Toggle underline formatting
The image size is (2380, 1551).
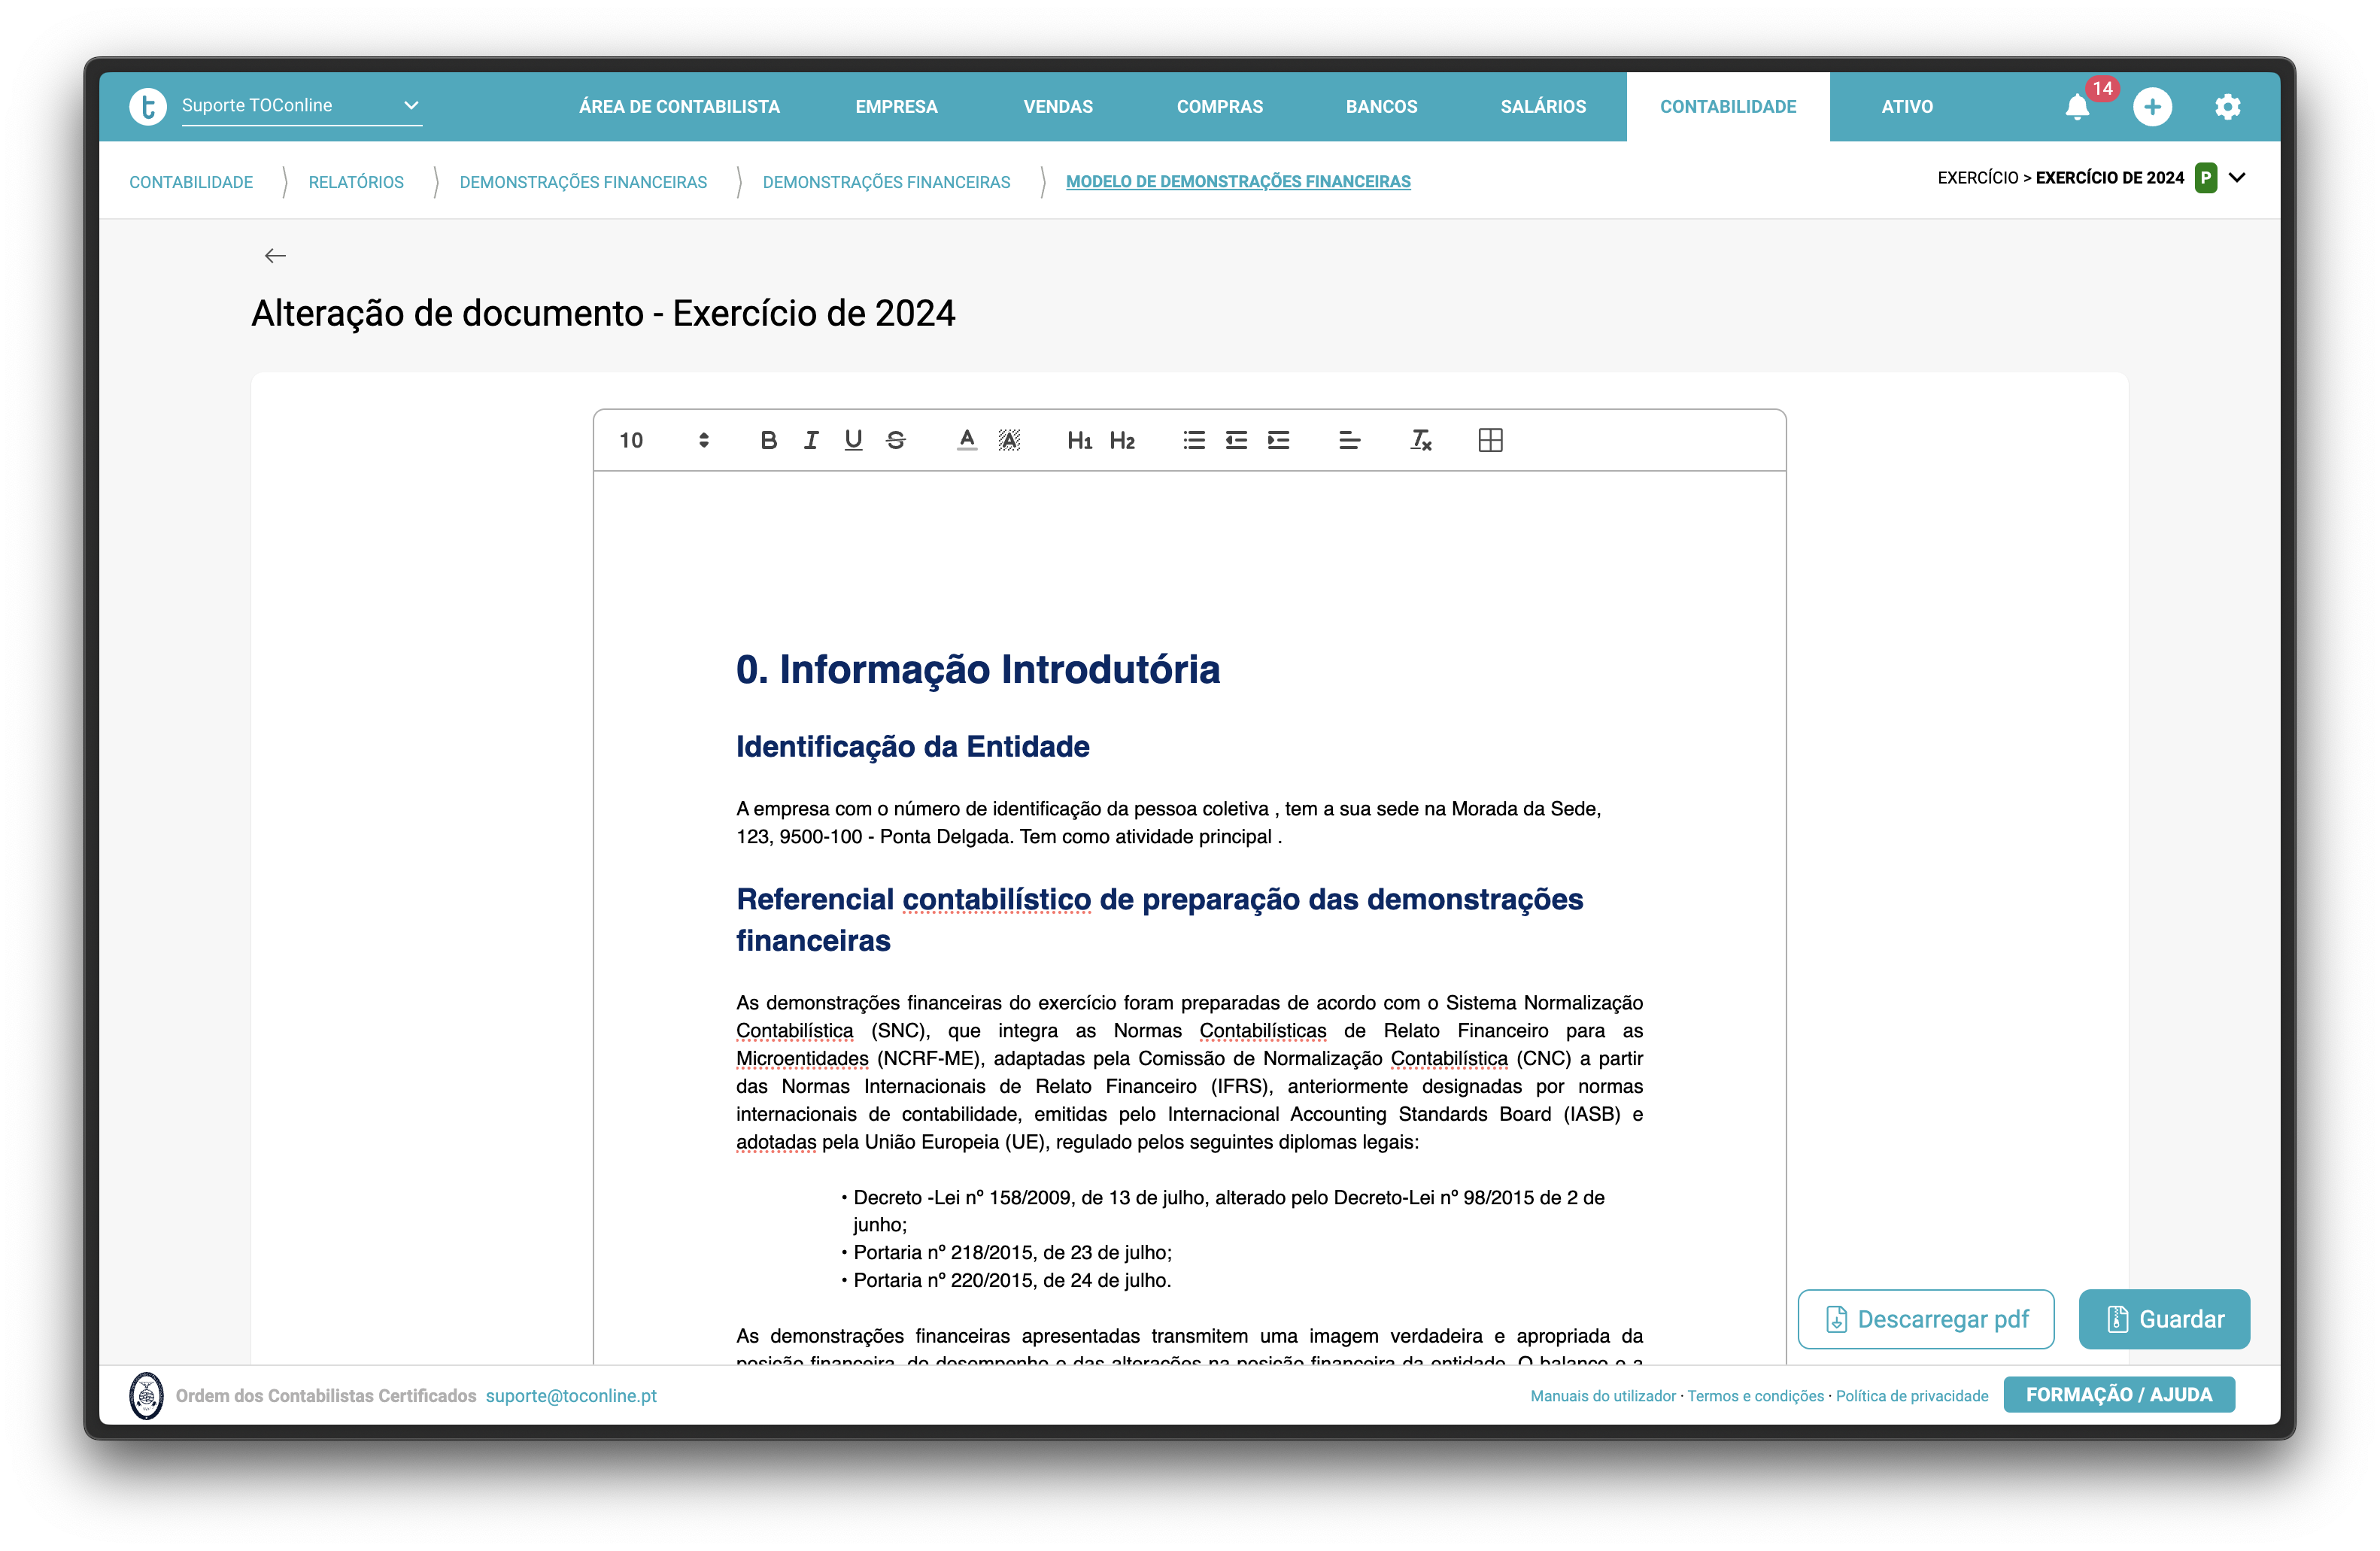click(853, 440)
